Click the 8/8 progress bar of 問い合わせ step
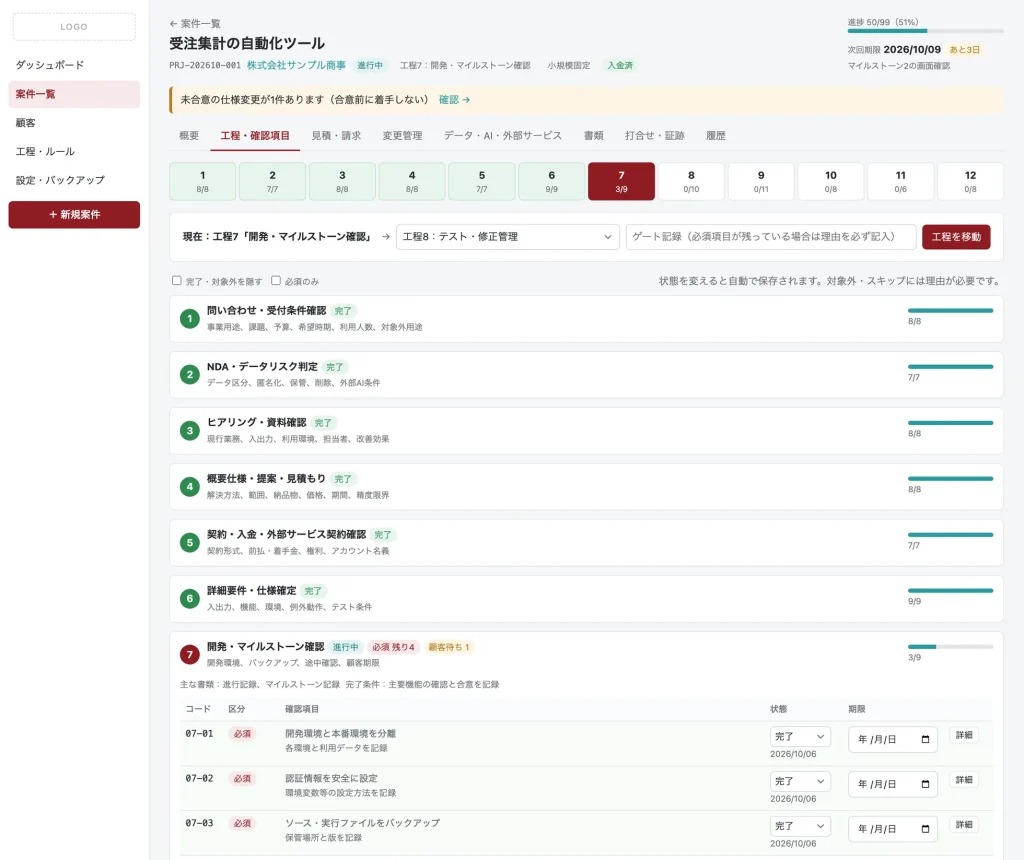This screenshot has height=860, width=1024. click(x=950, y=311)
